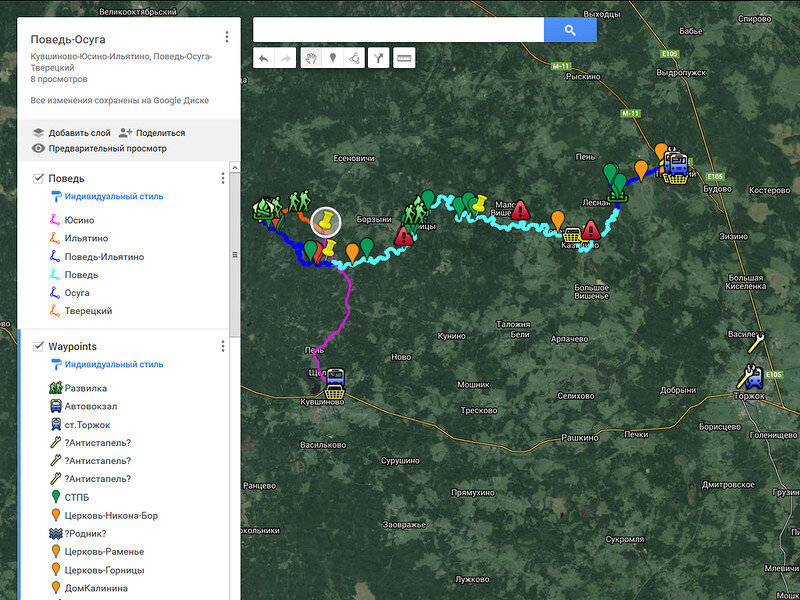The height and width of the screenshot is (600, 800).
Task: Select the Ильятино route item
Action: 86,238
